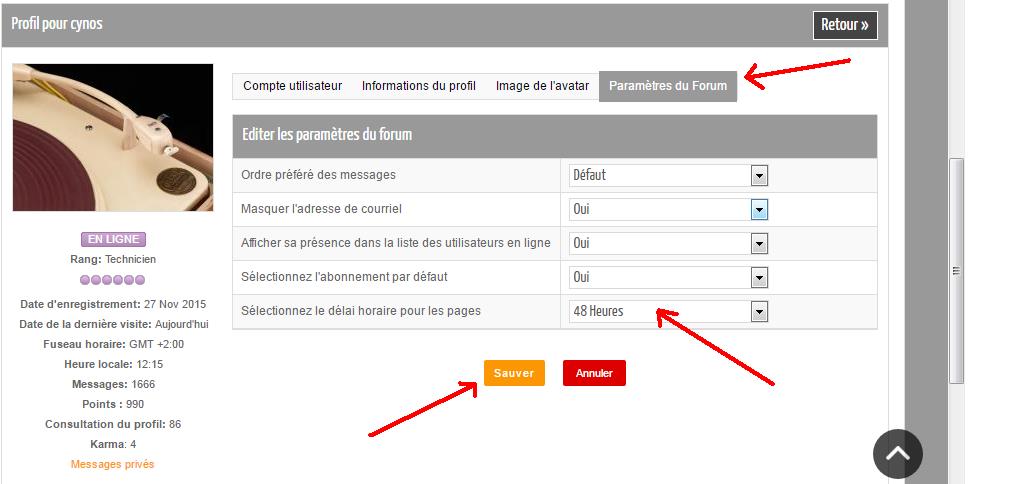1024x484 pixels.
Task: Click the page's vertical scrollbar handle
Action: (x=956, y=270)
